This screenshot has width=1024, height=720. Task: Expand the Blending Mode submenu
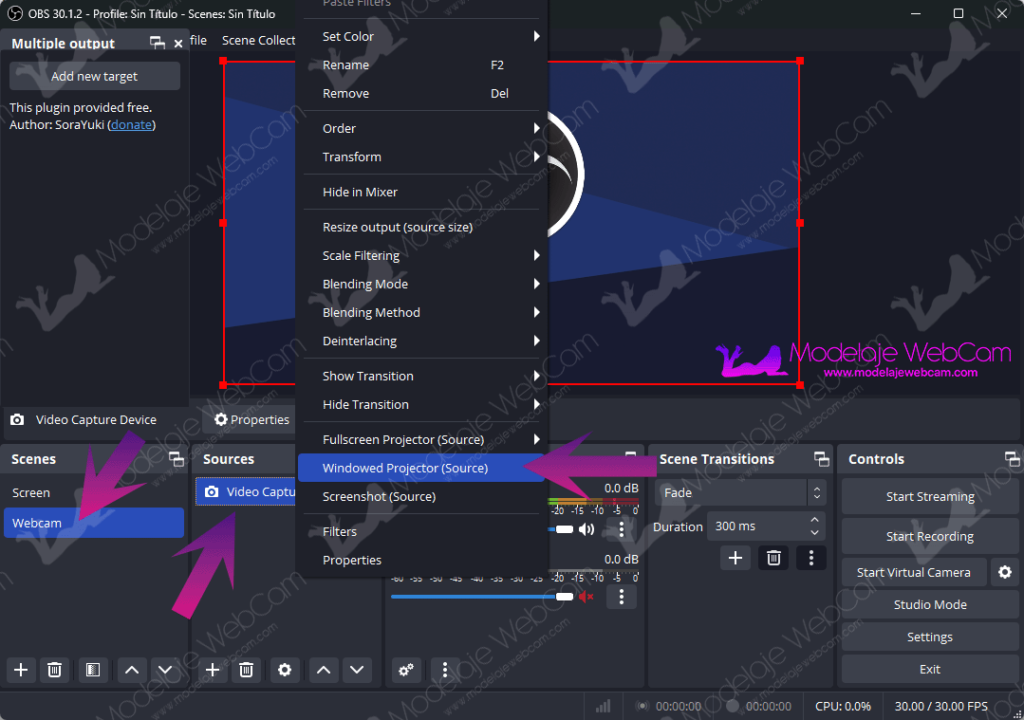pos(422,284)
